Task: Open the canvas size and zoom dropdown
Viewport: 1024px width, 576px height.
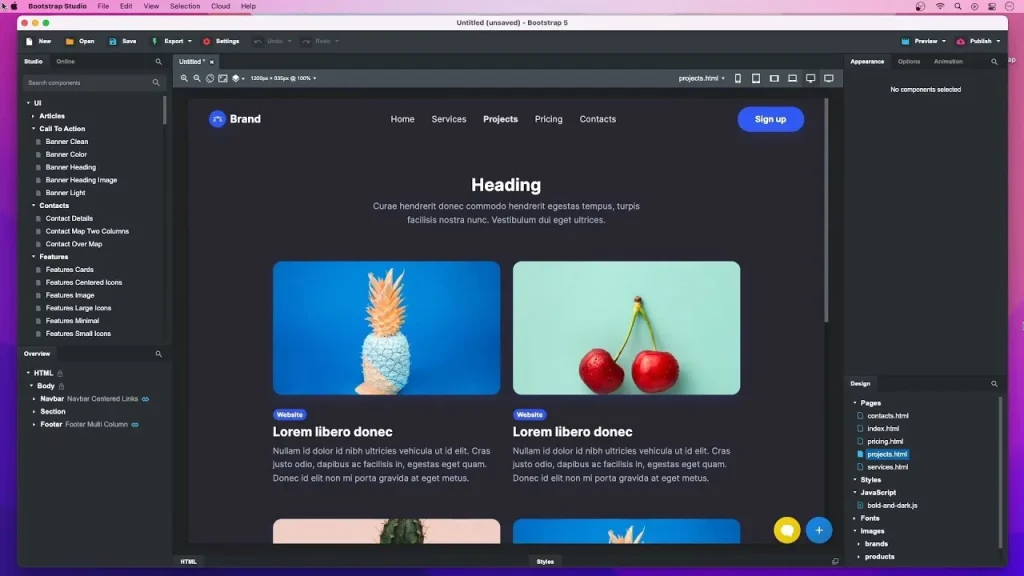Action: (283, 78)
